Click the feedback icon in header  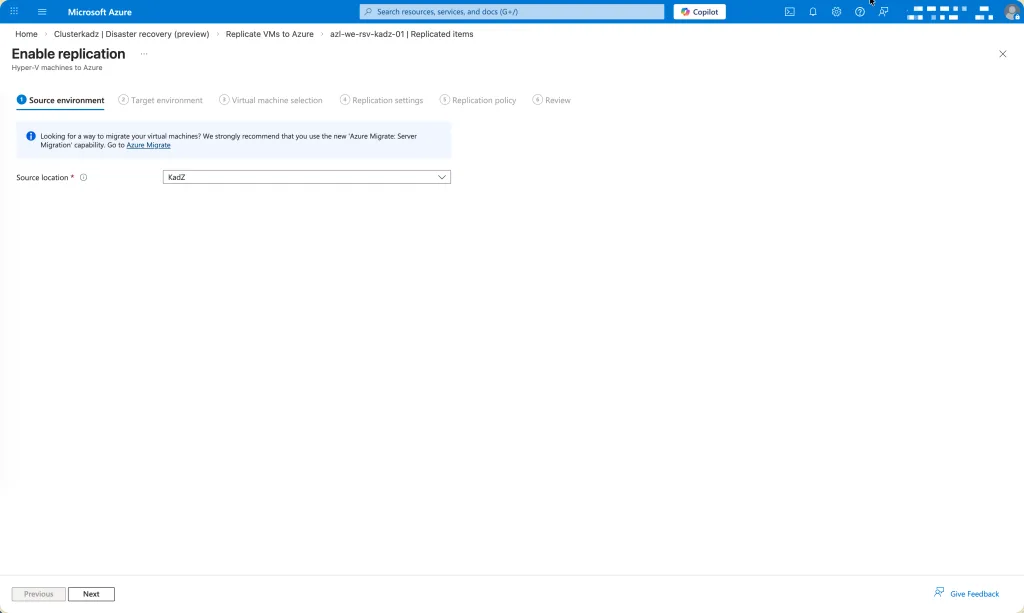(x=883, y=12)
